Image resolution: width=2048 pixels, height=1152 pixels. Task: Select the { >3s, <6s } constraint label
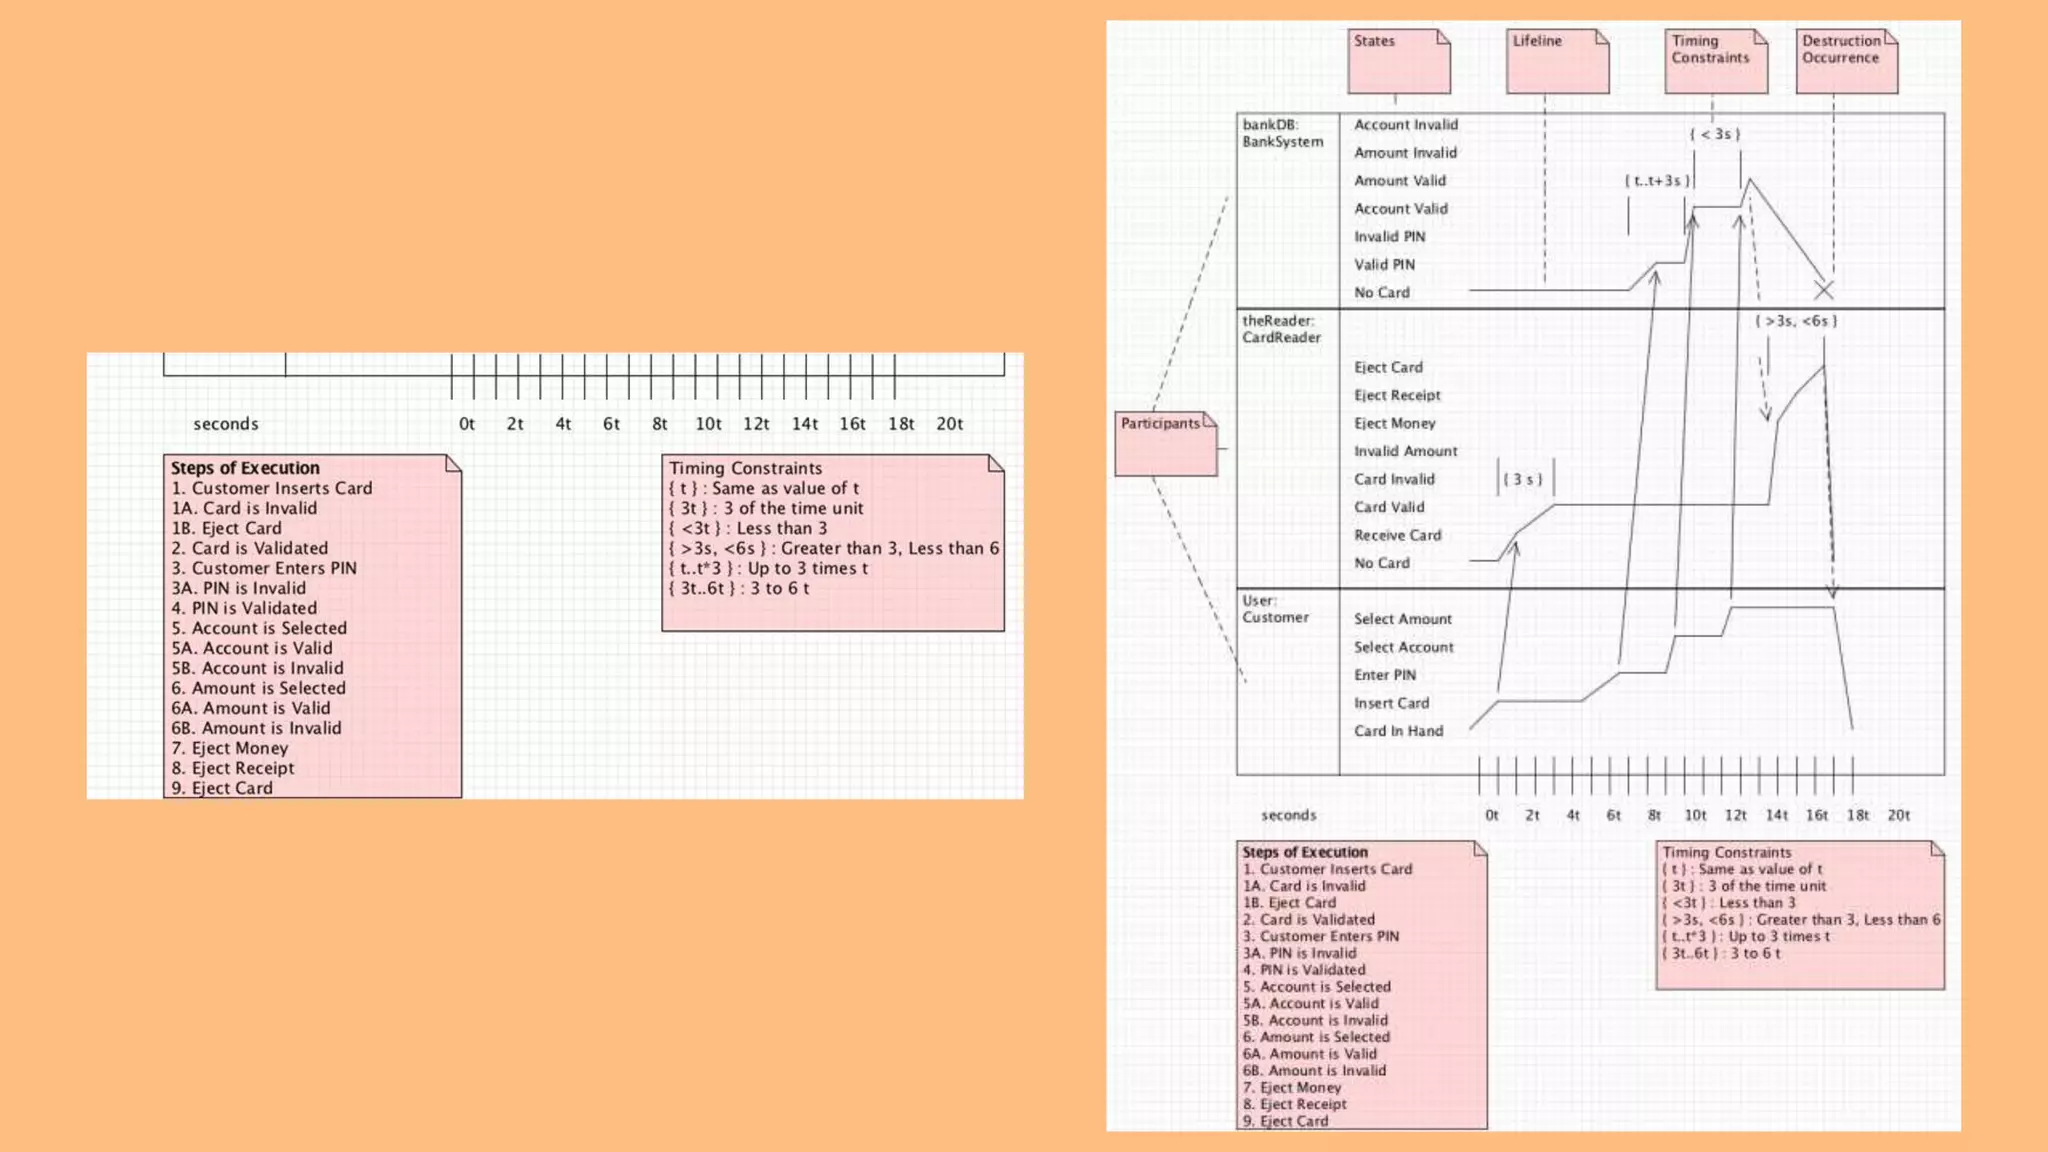pos(1796,321)
